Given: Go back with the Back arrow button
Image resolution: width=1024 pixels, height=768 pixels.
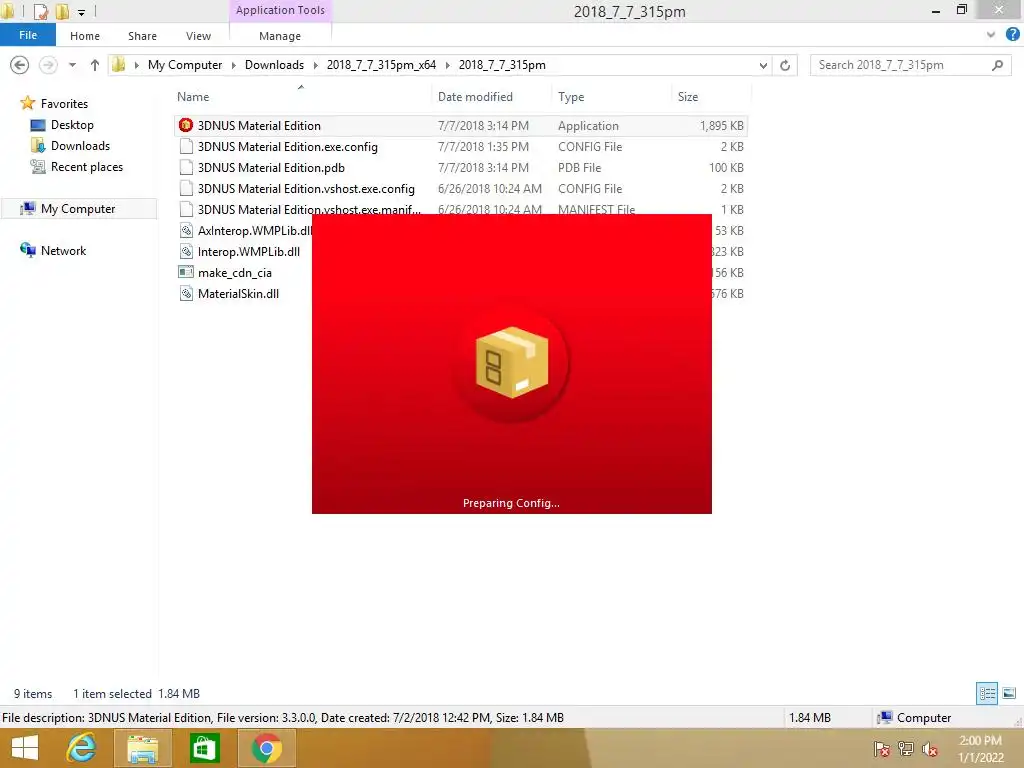Looking at the screenshot, I should pos(20,65).
